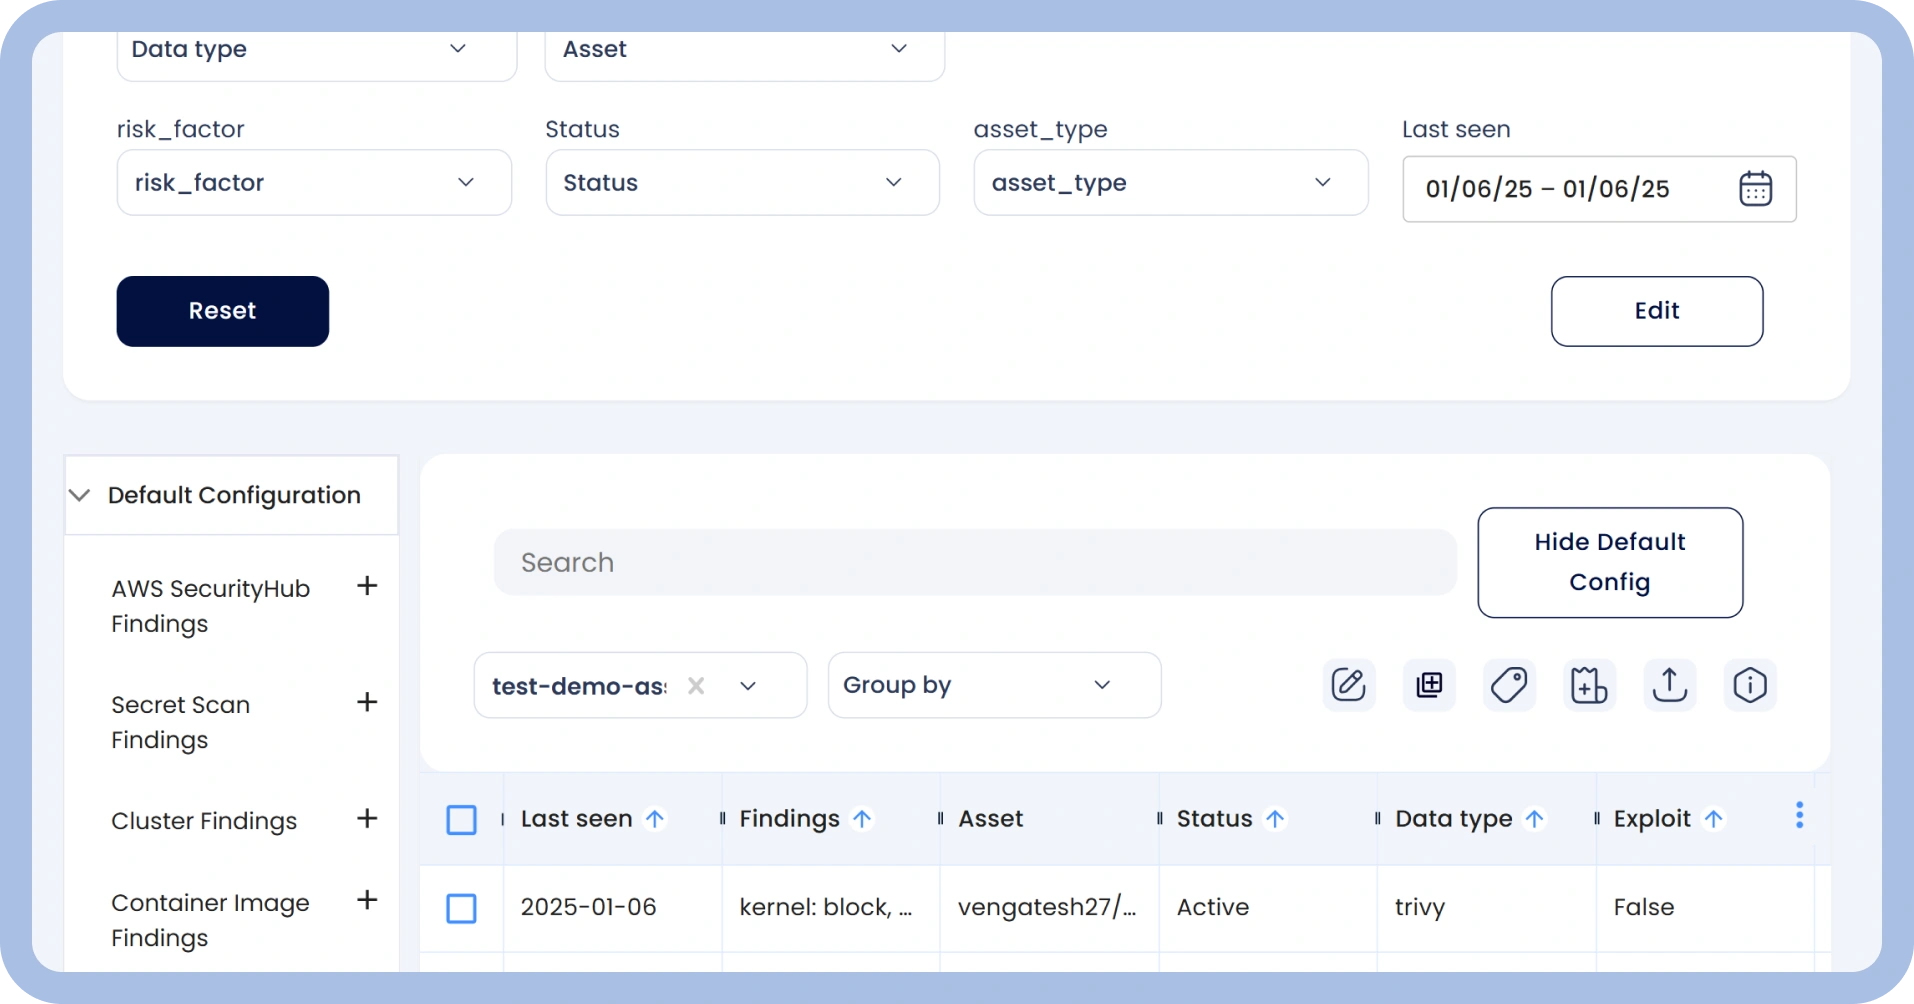The width and height of the screenshot is (1914, 1004).
Task: Select the edit/pencil icon above the table
Action: point(1348,685)
